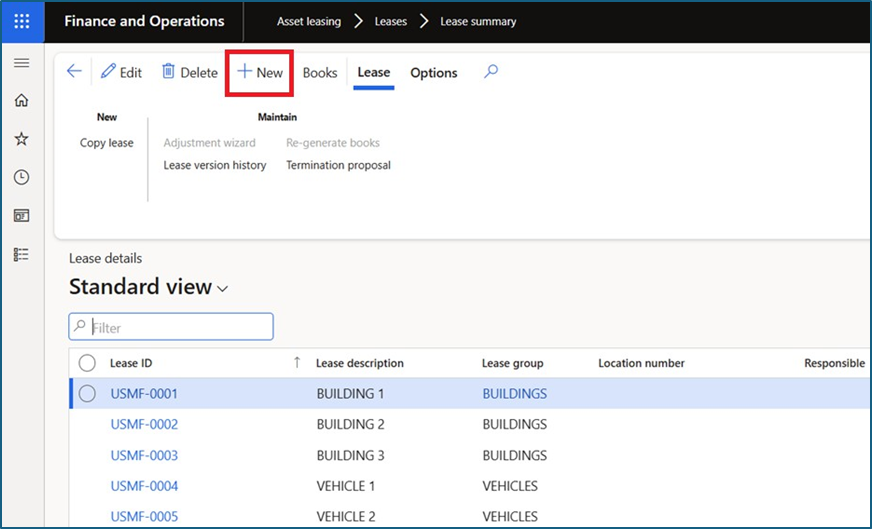Screen dimensions: 872x529
Task: Open the Lease tab
Action: tap(374, 73)
